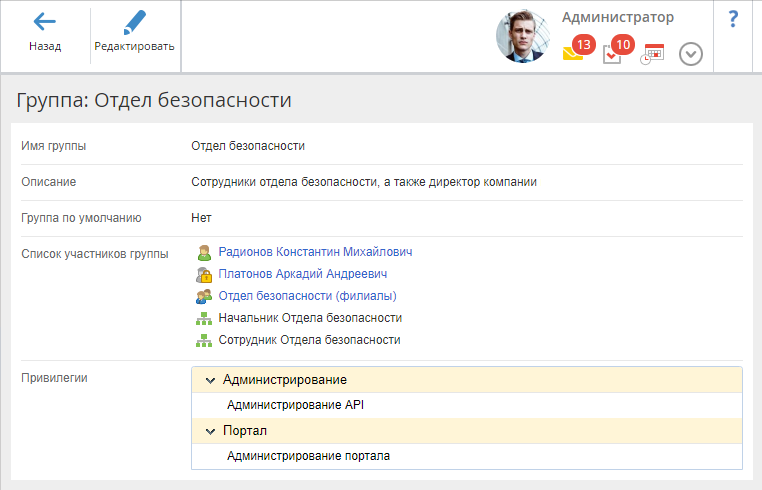Click org-chart icon beside Сотрудник Отдела безопасности

click(204, 340)
